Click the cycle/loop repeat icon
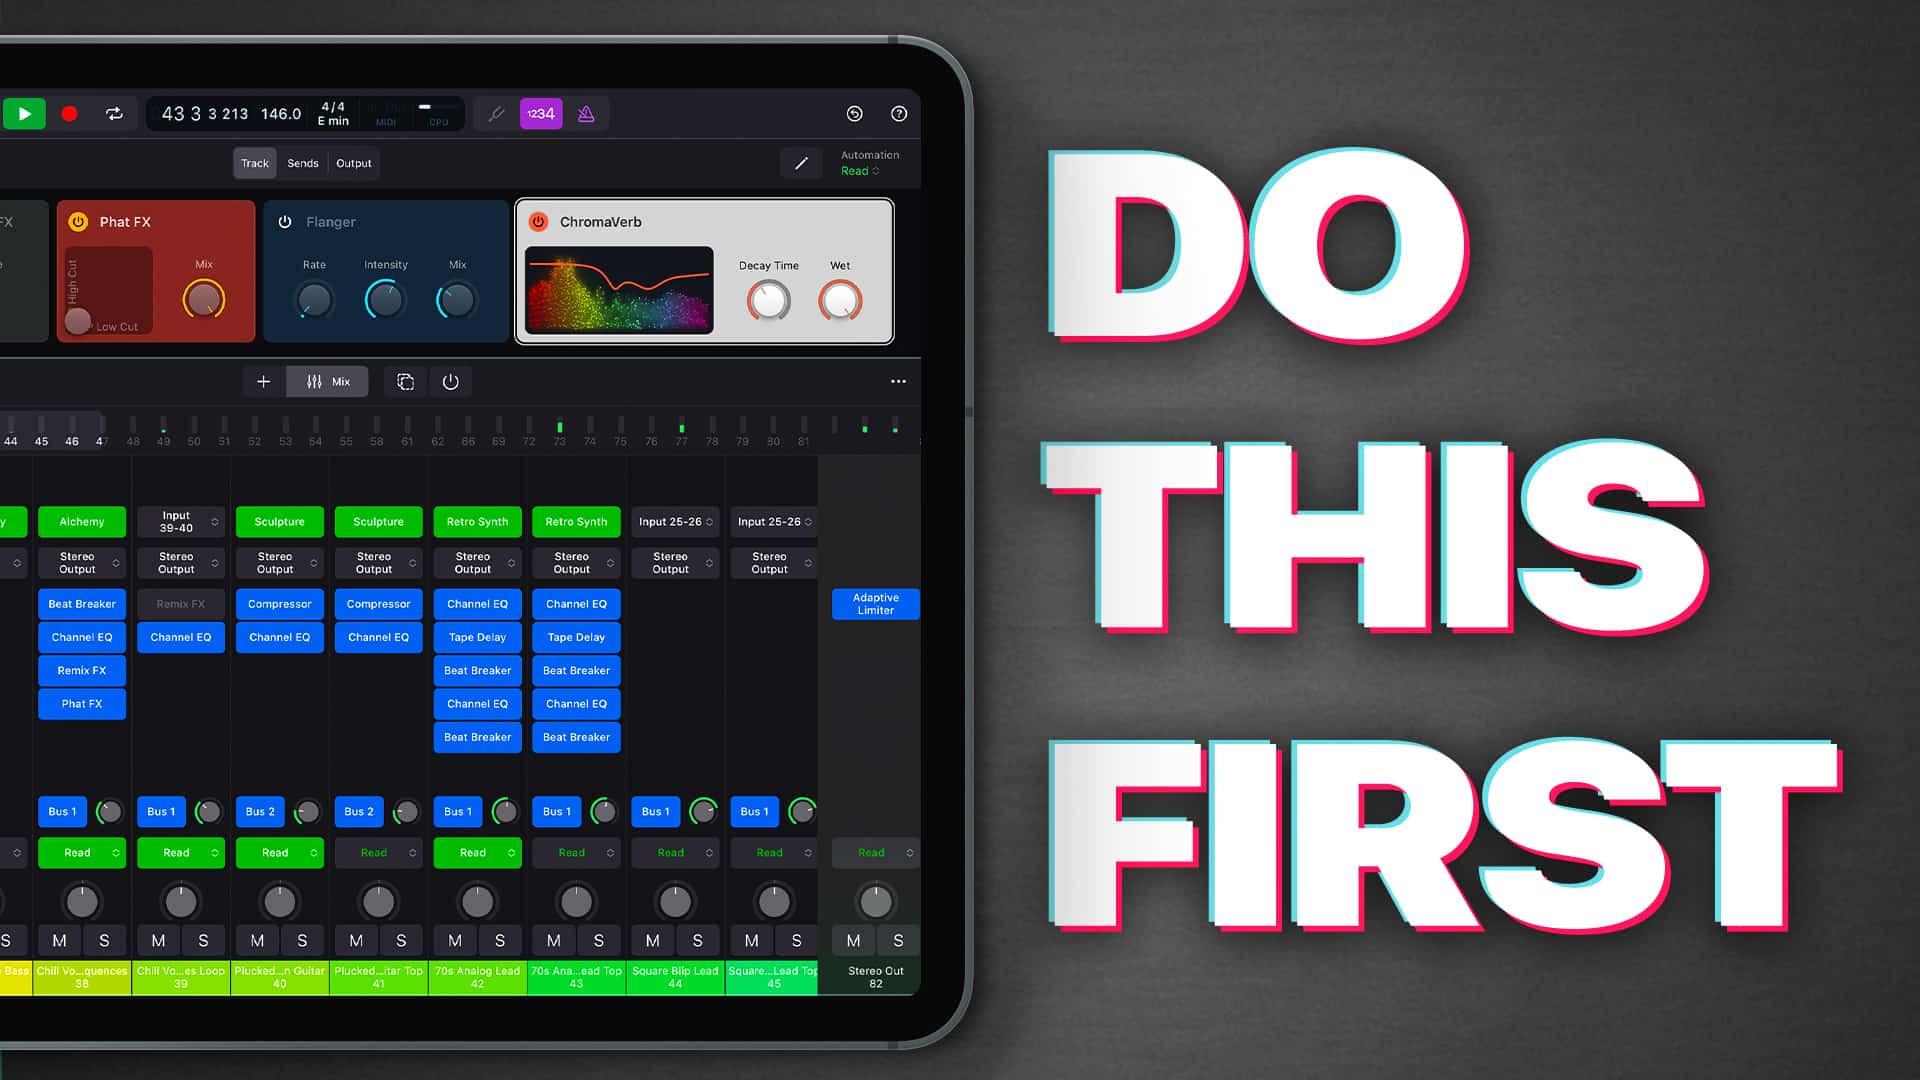This screenshot has height=1080, width=1920. 113,115
